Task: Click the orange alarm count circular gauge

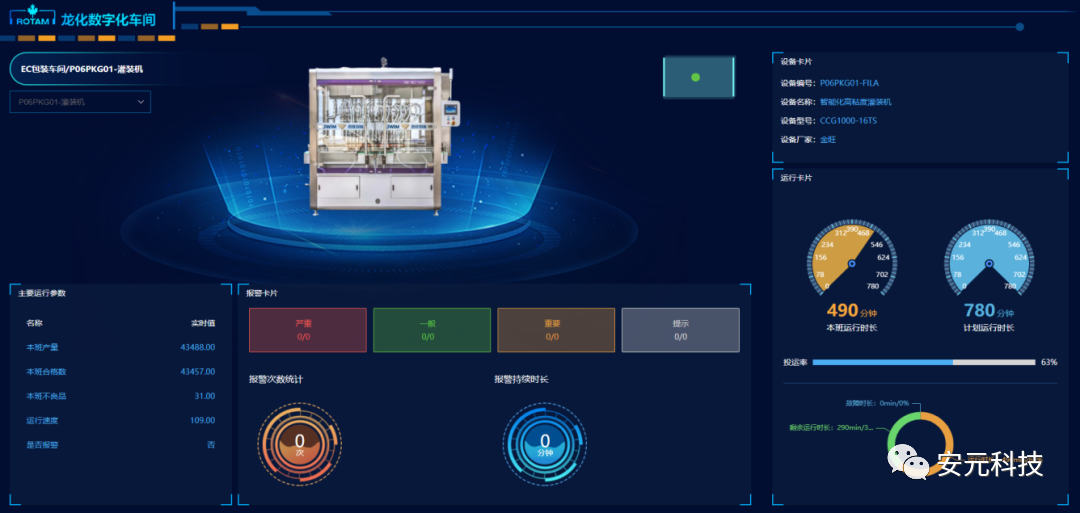Action: point(300,442)
